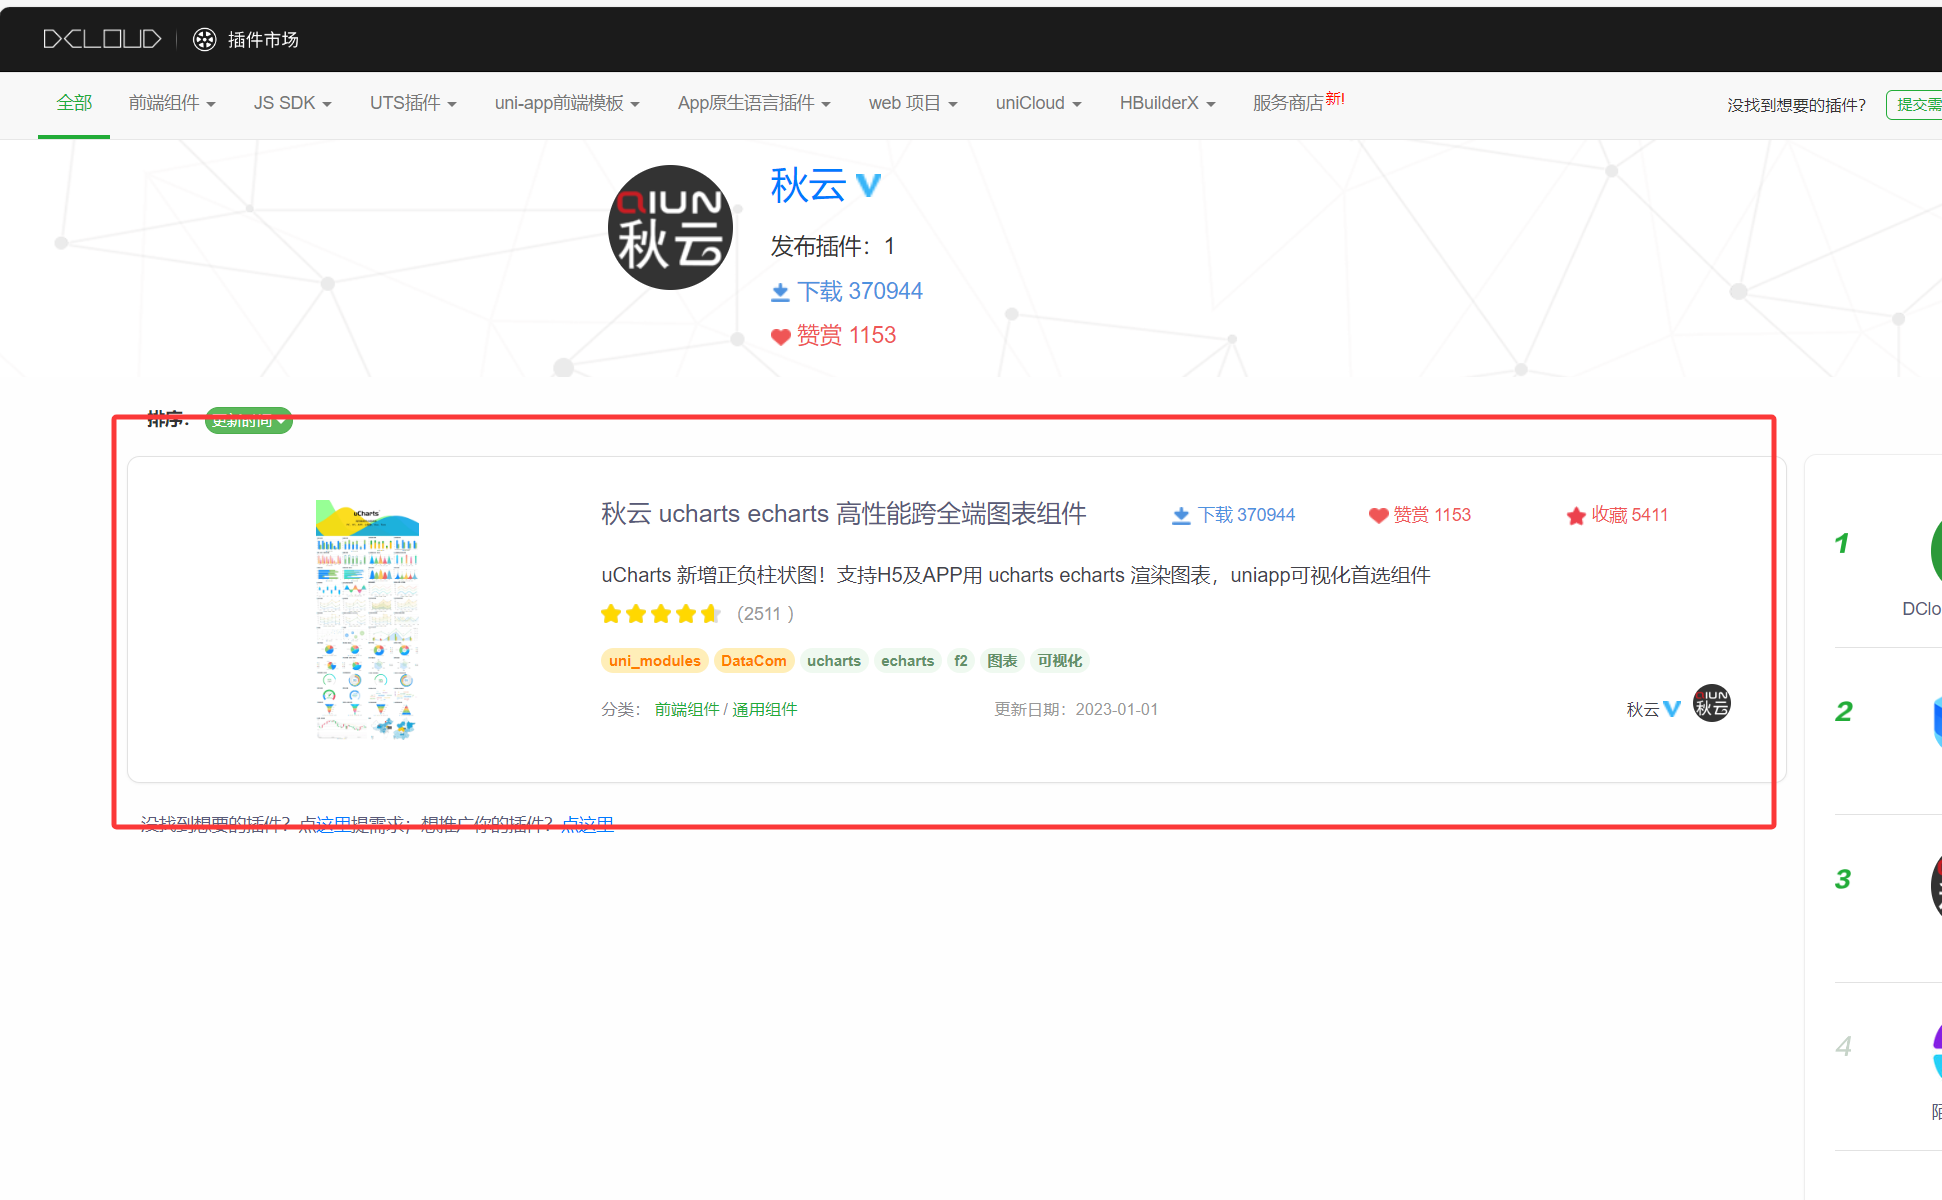Click the 发布插件: 1 text

click(833, 246)
